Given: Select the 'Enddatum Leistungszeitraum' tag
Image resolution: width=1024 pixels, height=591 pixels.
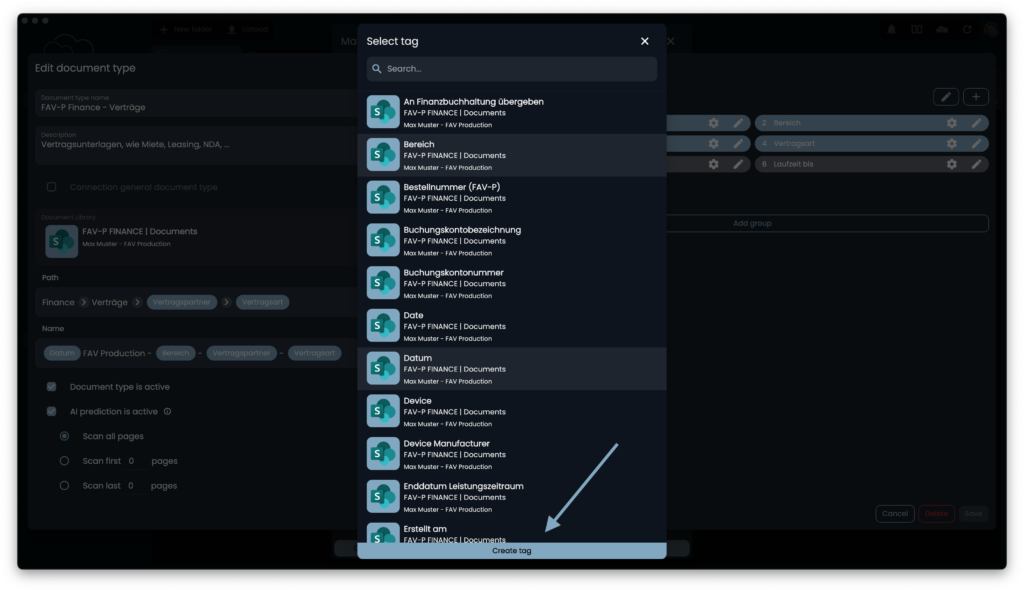Looking at the screenshot, I should (x=511, y=498).
